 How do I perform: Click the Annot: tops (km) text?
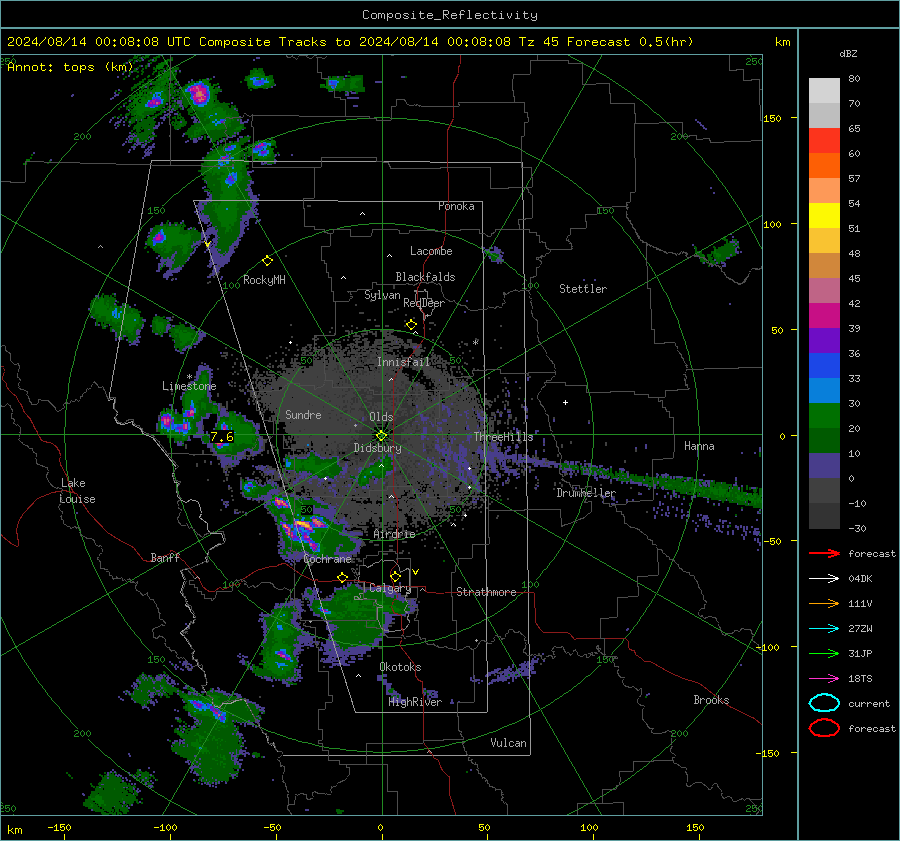(70, 67)
